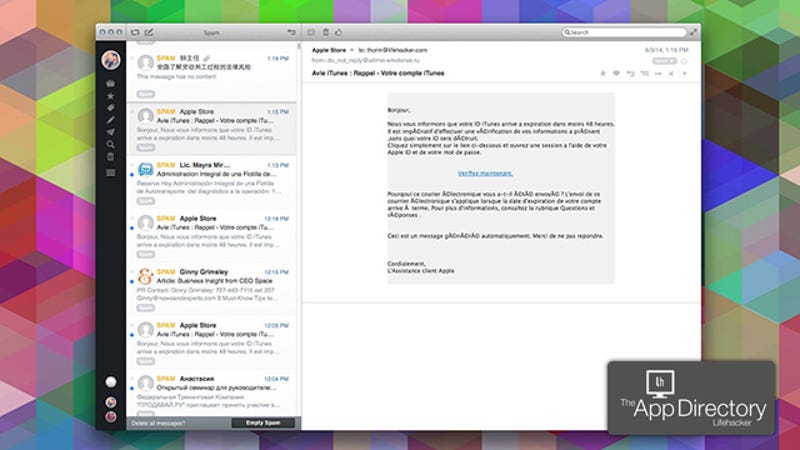Compose a new message with pencil icon
The width and height of the screenshot is (800, 450).
coord(149,32)
